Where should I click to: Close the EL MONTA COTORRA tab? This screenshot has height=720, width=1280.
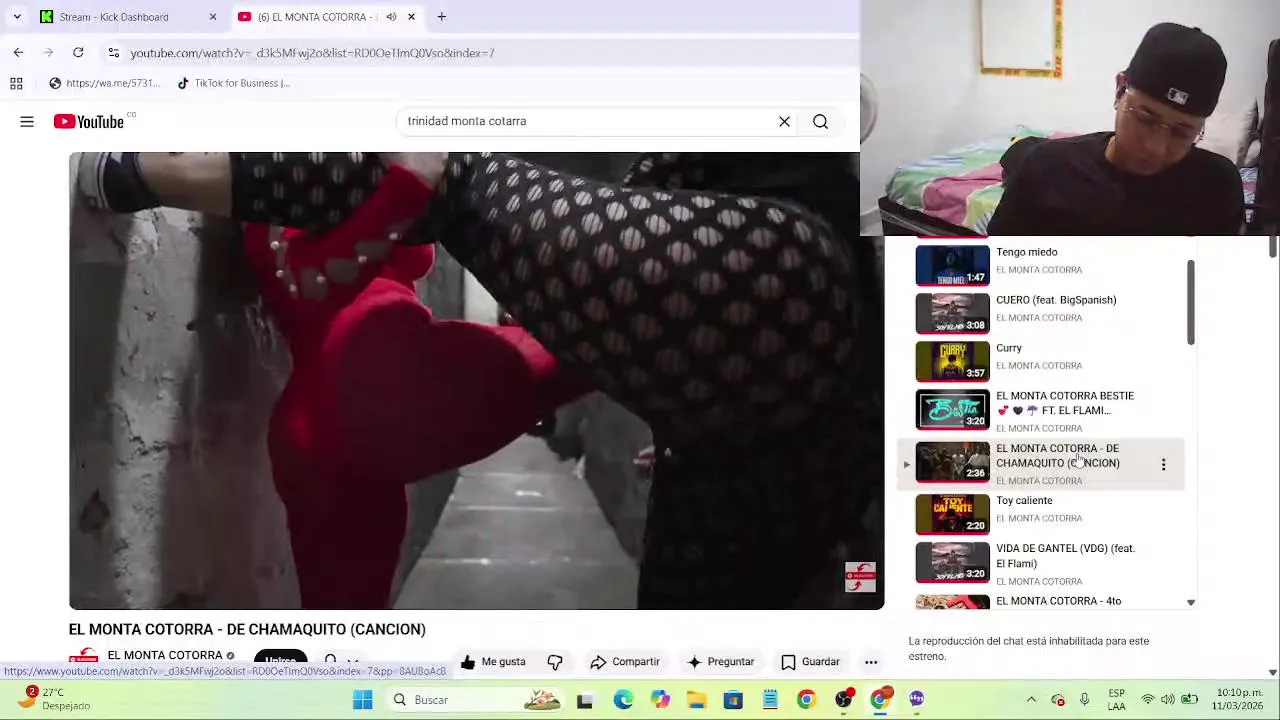411,16
